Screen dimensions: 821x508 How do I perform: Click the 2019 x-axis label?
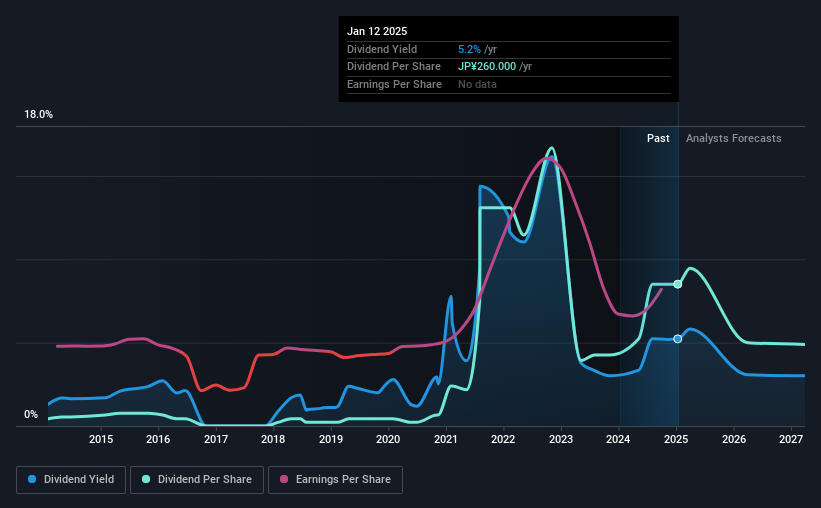(331, 439)
